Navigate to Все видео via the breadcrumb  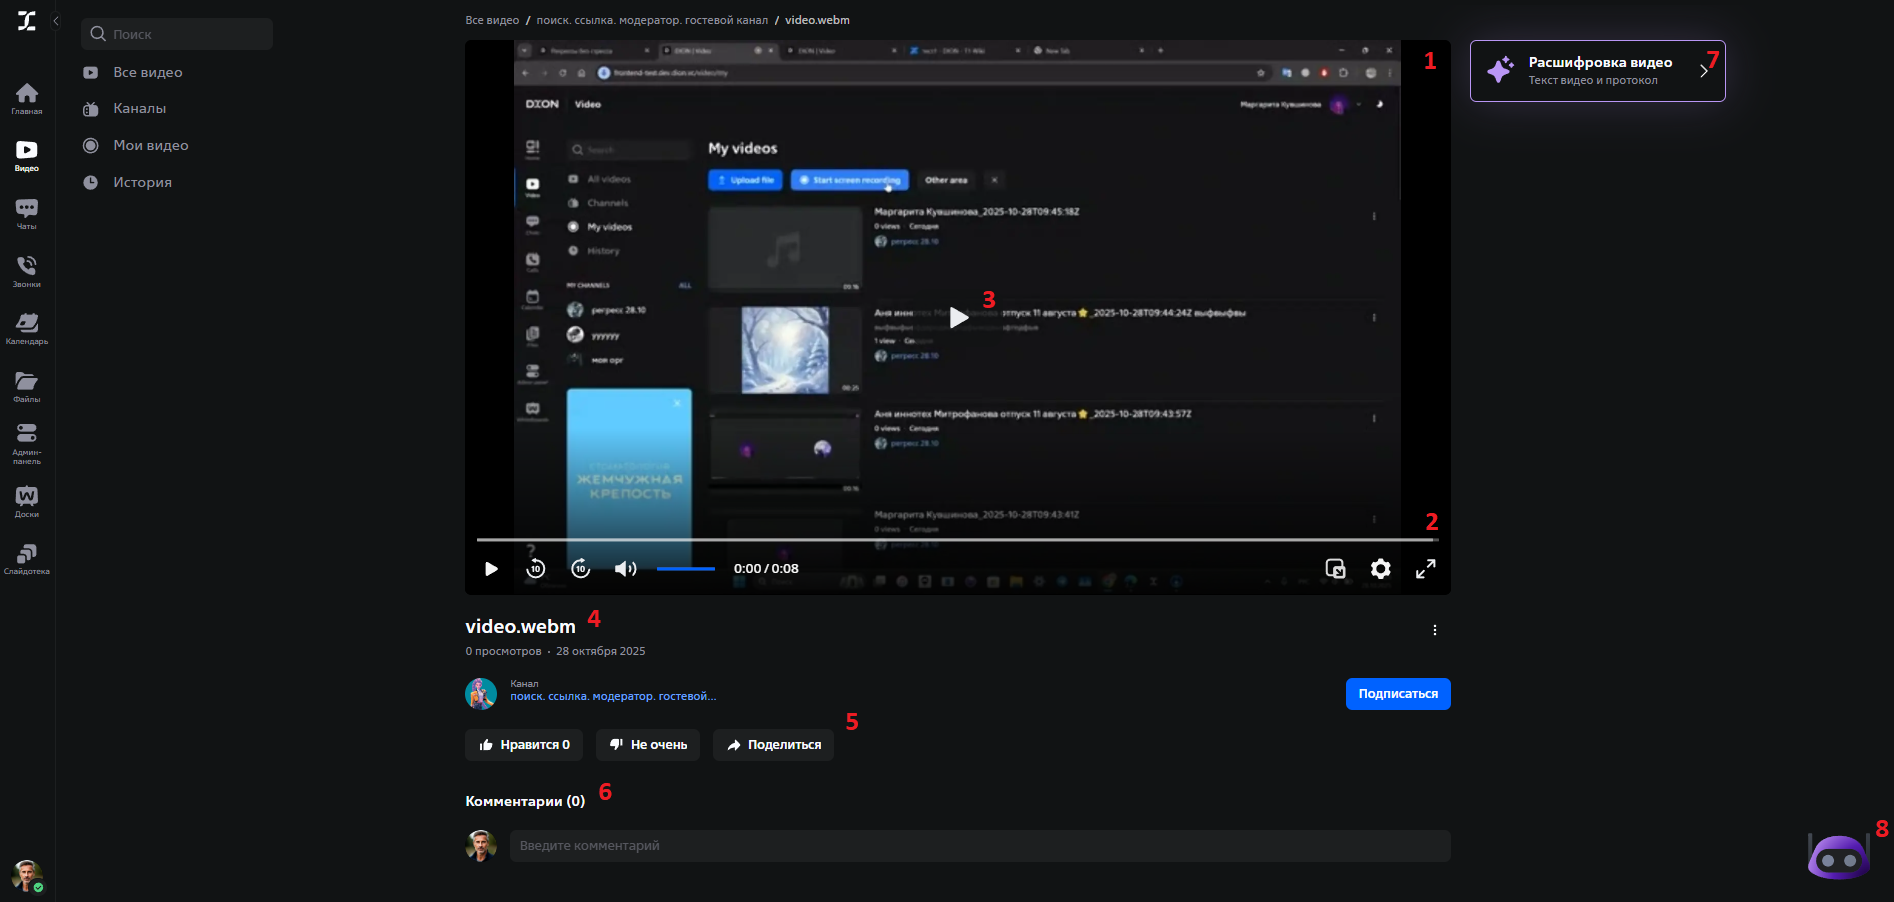(x=491, y=19)
